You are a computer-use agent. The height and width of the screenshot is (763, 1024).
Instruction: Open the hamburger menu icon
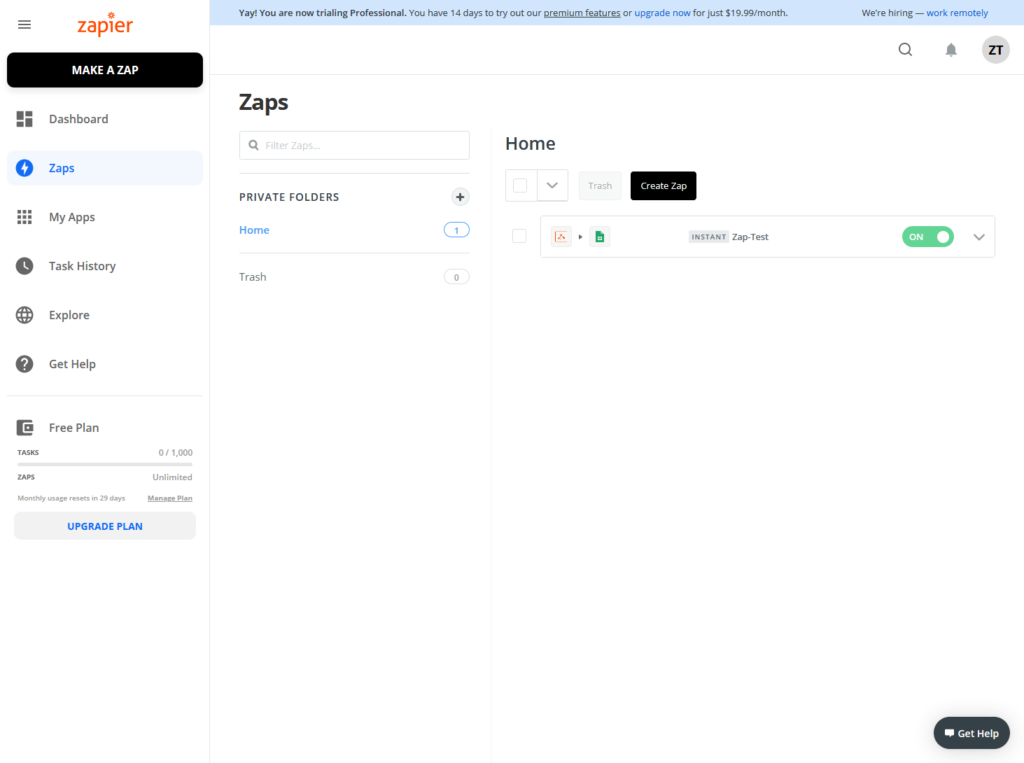24,25
